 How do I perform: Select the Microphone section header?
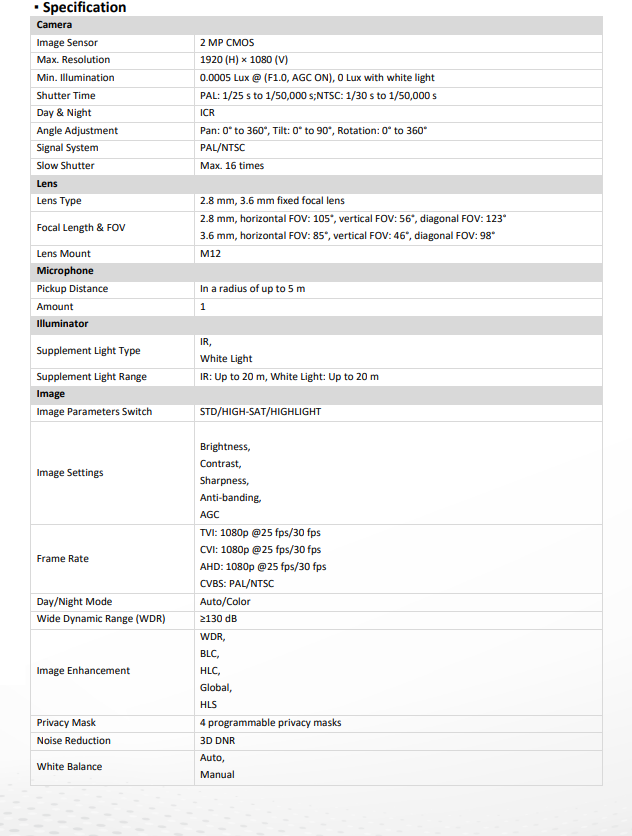tap(317, 271)
